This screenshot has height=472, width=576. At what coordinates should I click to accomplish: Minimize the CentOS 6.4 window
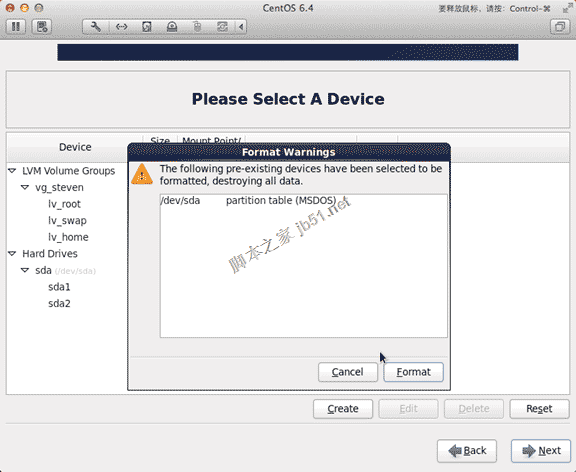click(x=25, y=8)
